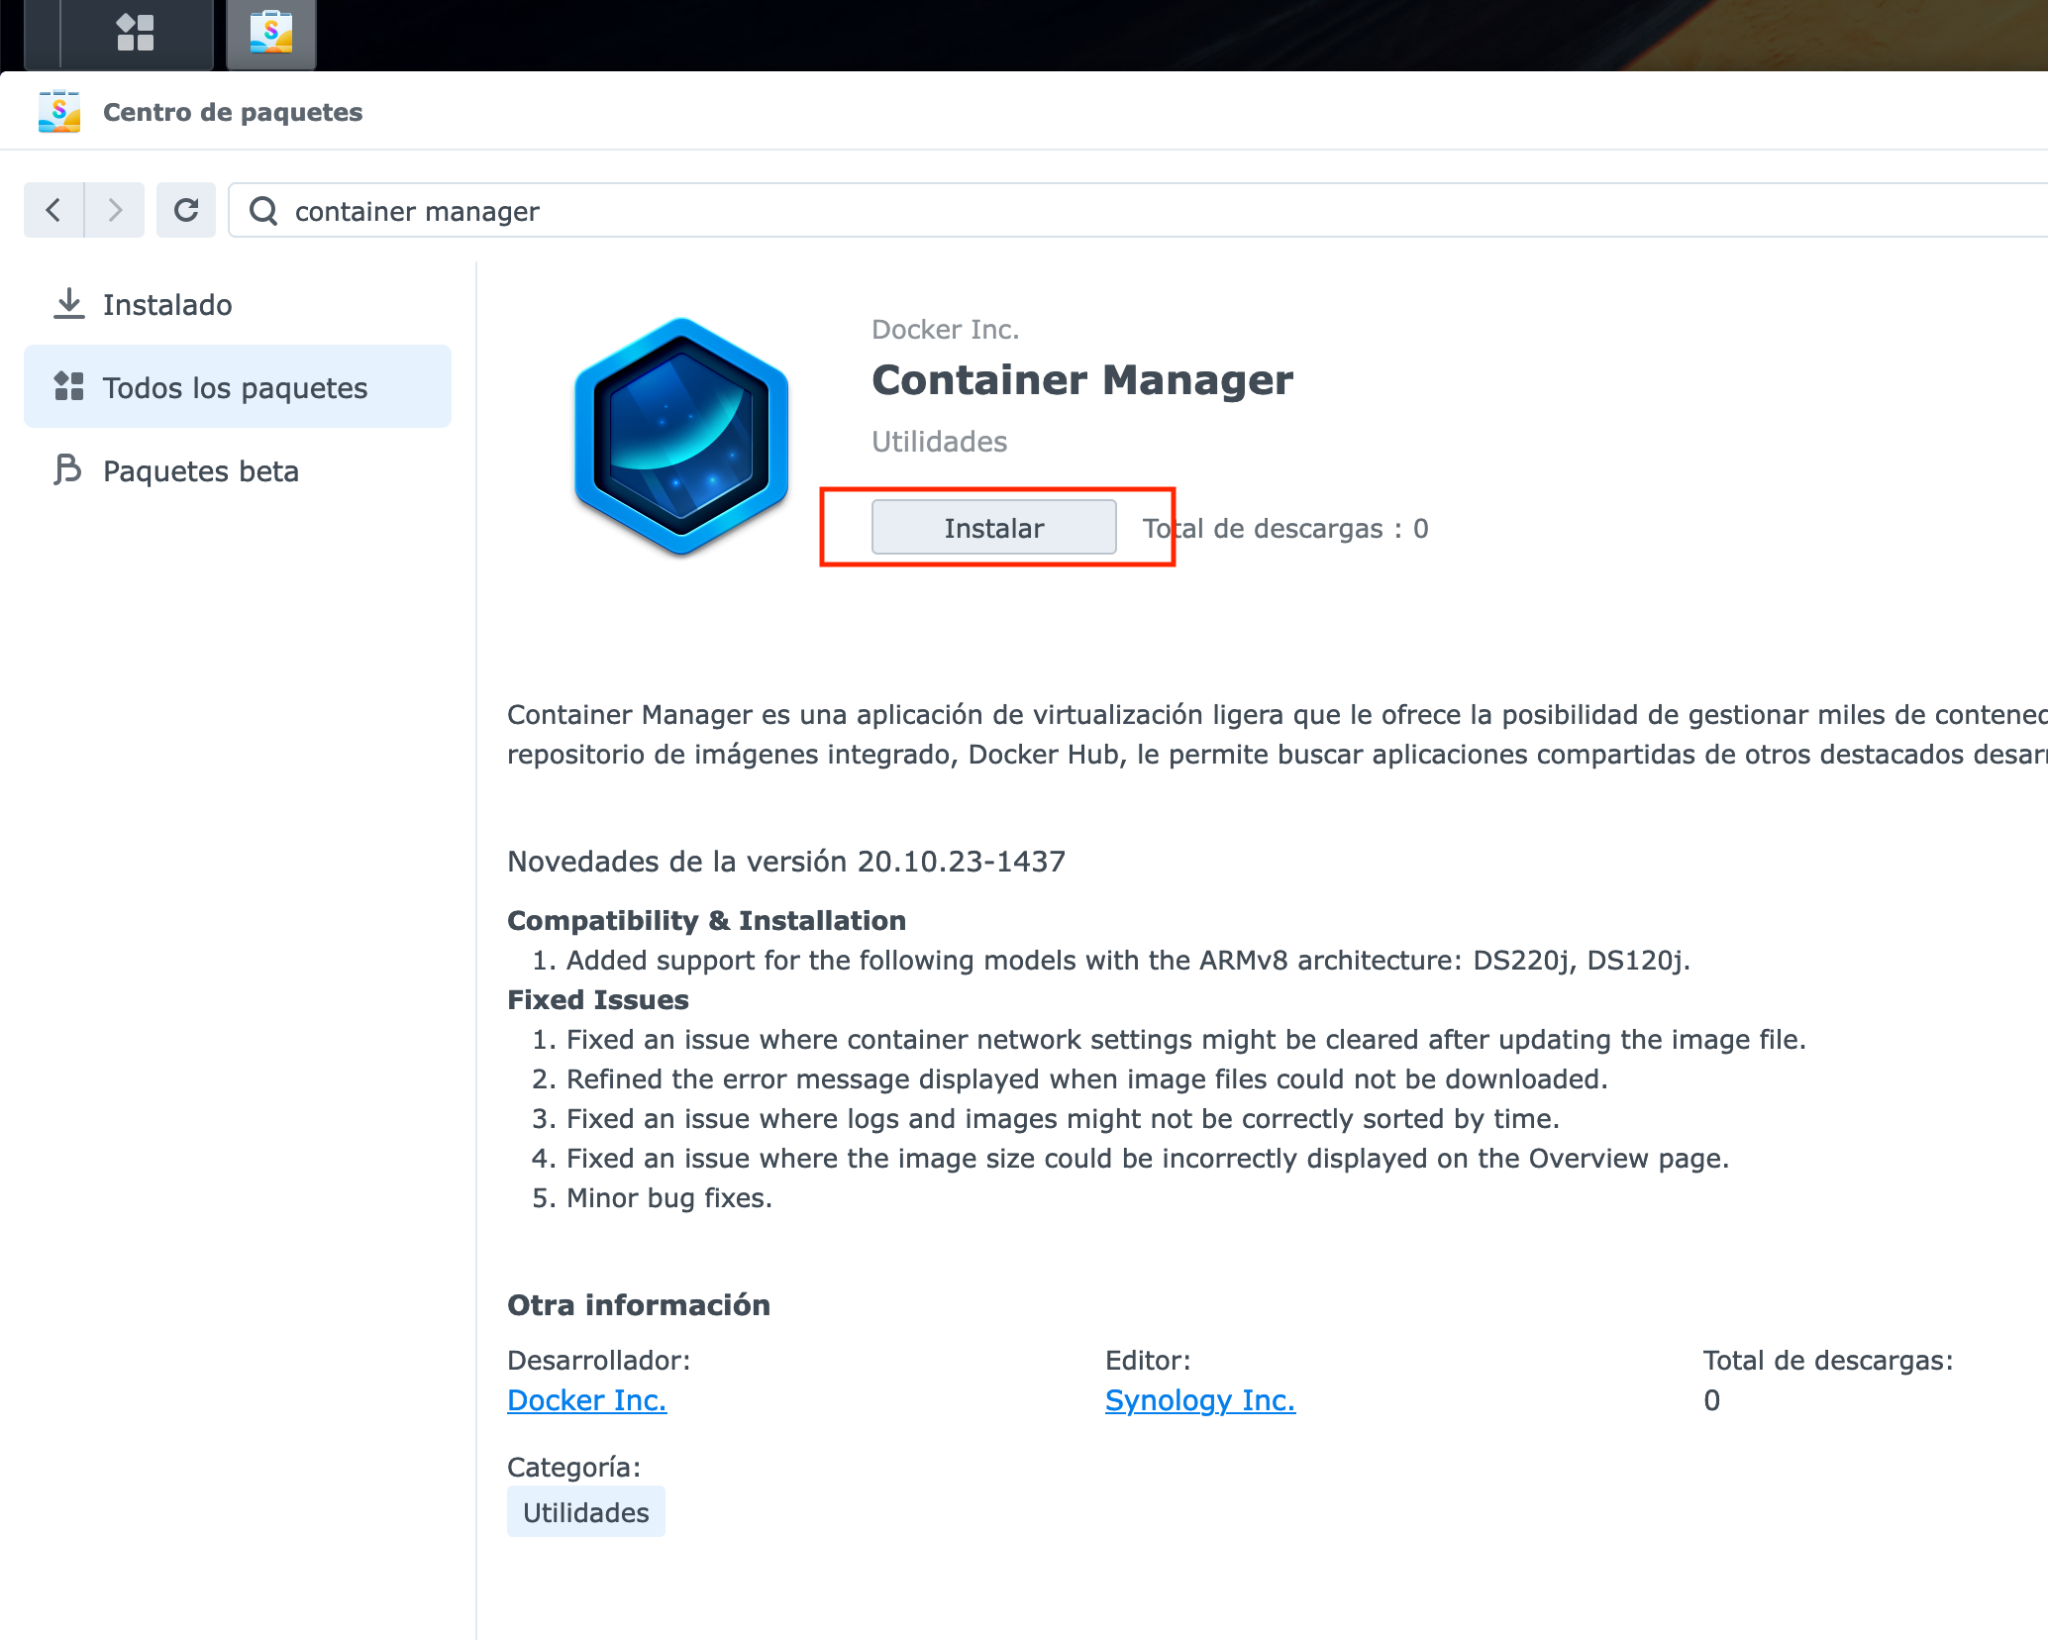
Task: Open the DSM main menu grid icon
Action: 135,33
